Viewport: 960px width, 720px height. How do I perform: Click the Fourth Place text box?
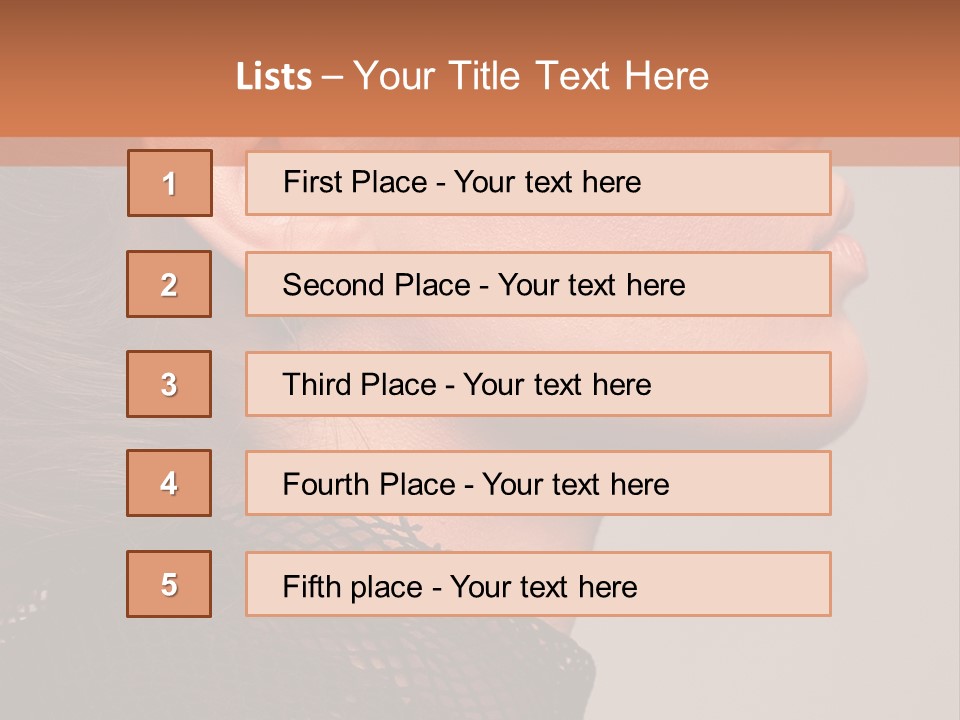538,484
